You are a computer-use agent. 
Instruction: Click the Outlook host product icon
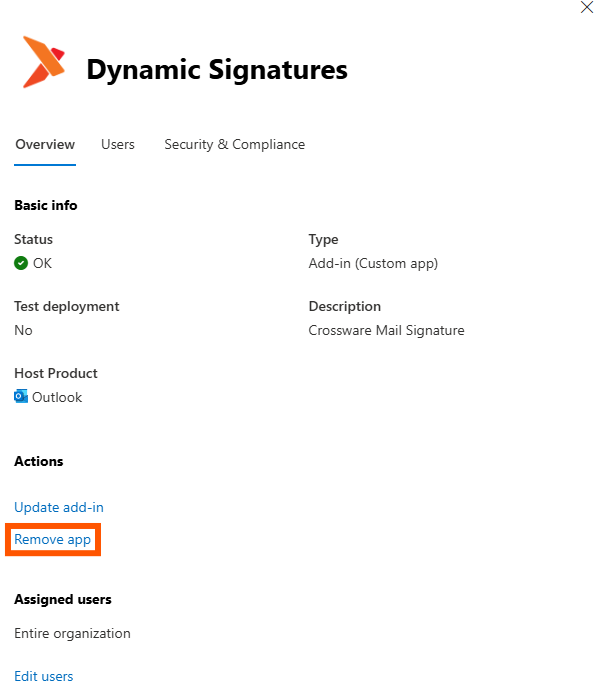pyautogui.click(x=21, y=397)
